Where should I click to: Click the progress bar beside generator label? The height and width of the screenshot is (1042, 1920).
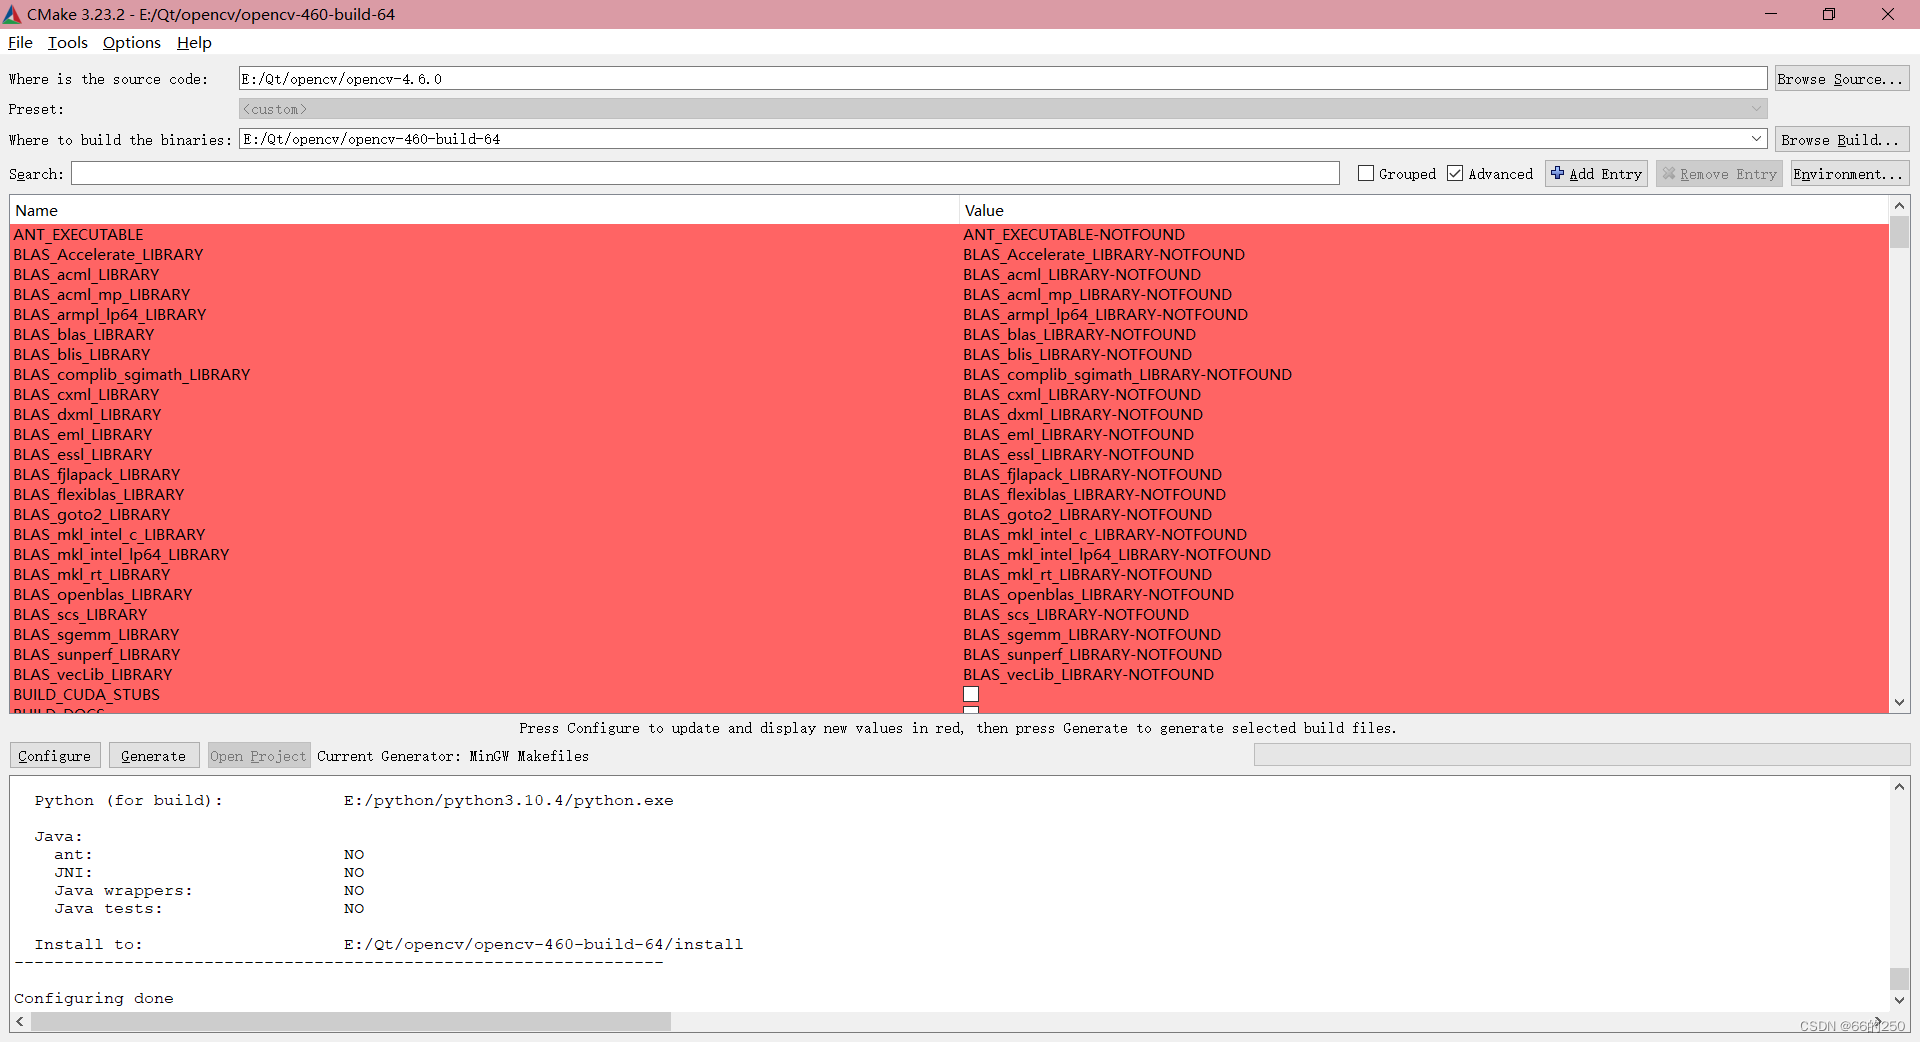point(1582,756)
